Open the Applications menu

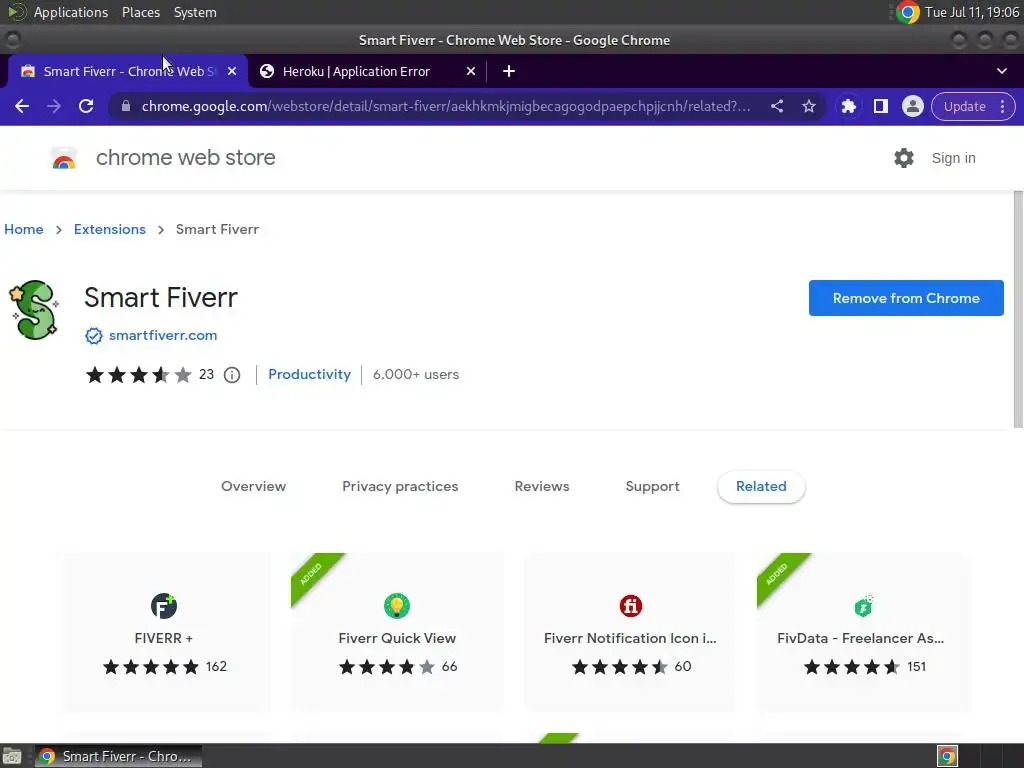pos(71,12)
